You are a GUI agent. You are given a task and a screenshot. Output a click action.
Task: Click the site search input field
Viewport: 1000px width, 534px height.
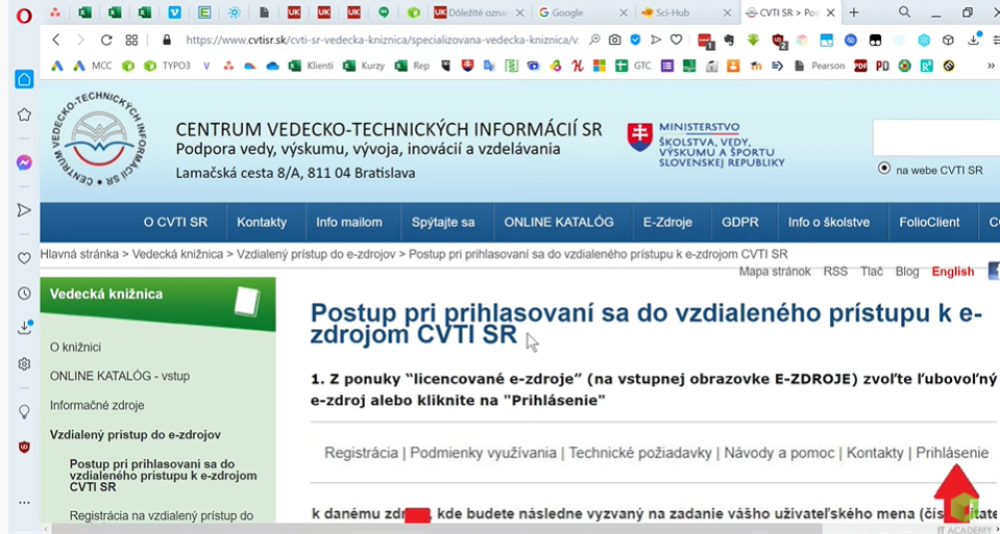click(x=935, y=138)
